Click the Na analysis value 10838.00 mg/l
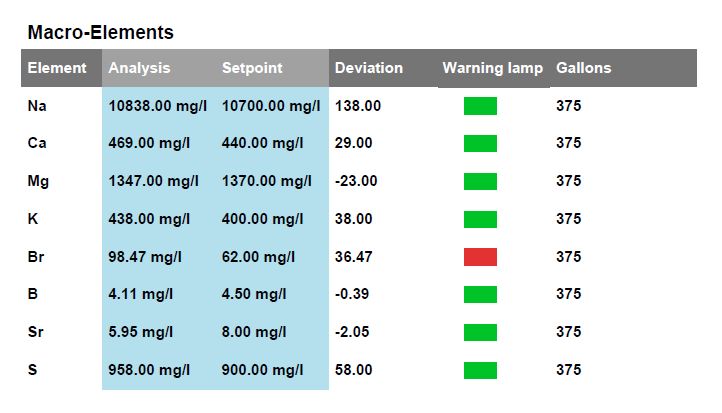 point(157,106)
